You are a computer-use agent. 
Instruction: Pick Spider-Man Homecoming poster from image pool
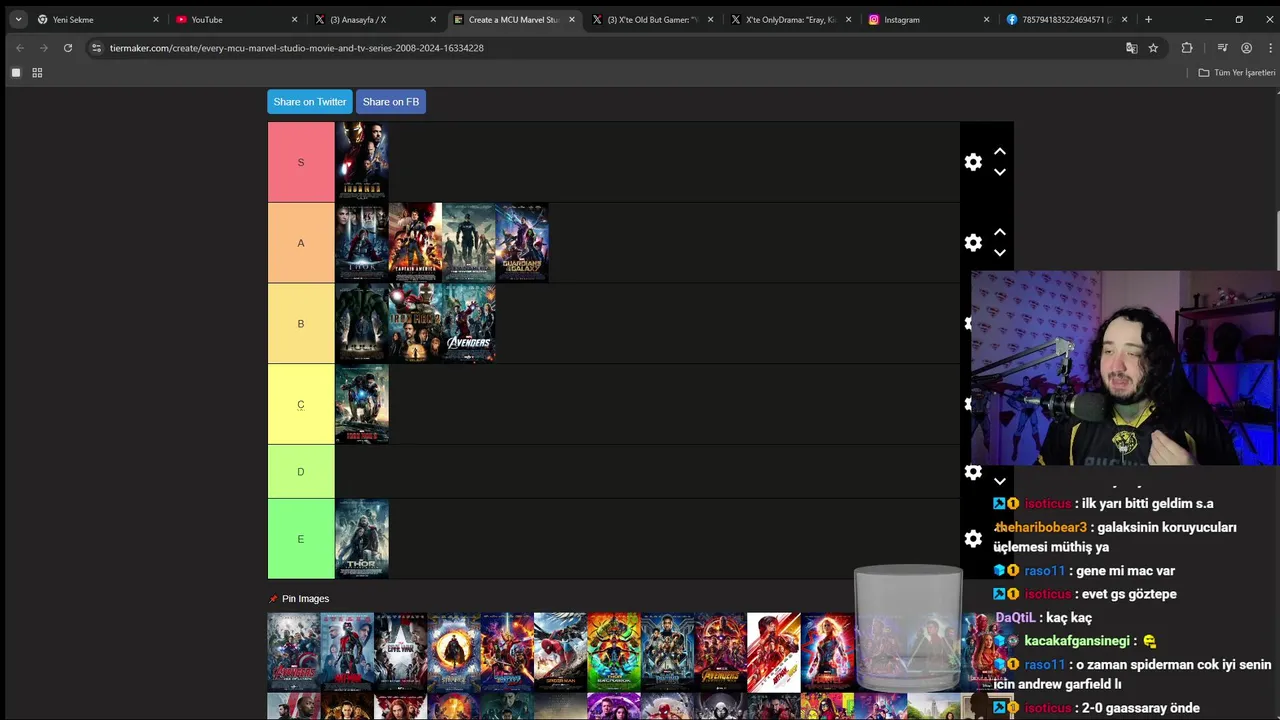(x=560, y=652)
